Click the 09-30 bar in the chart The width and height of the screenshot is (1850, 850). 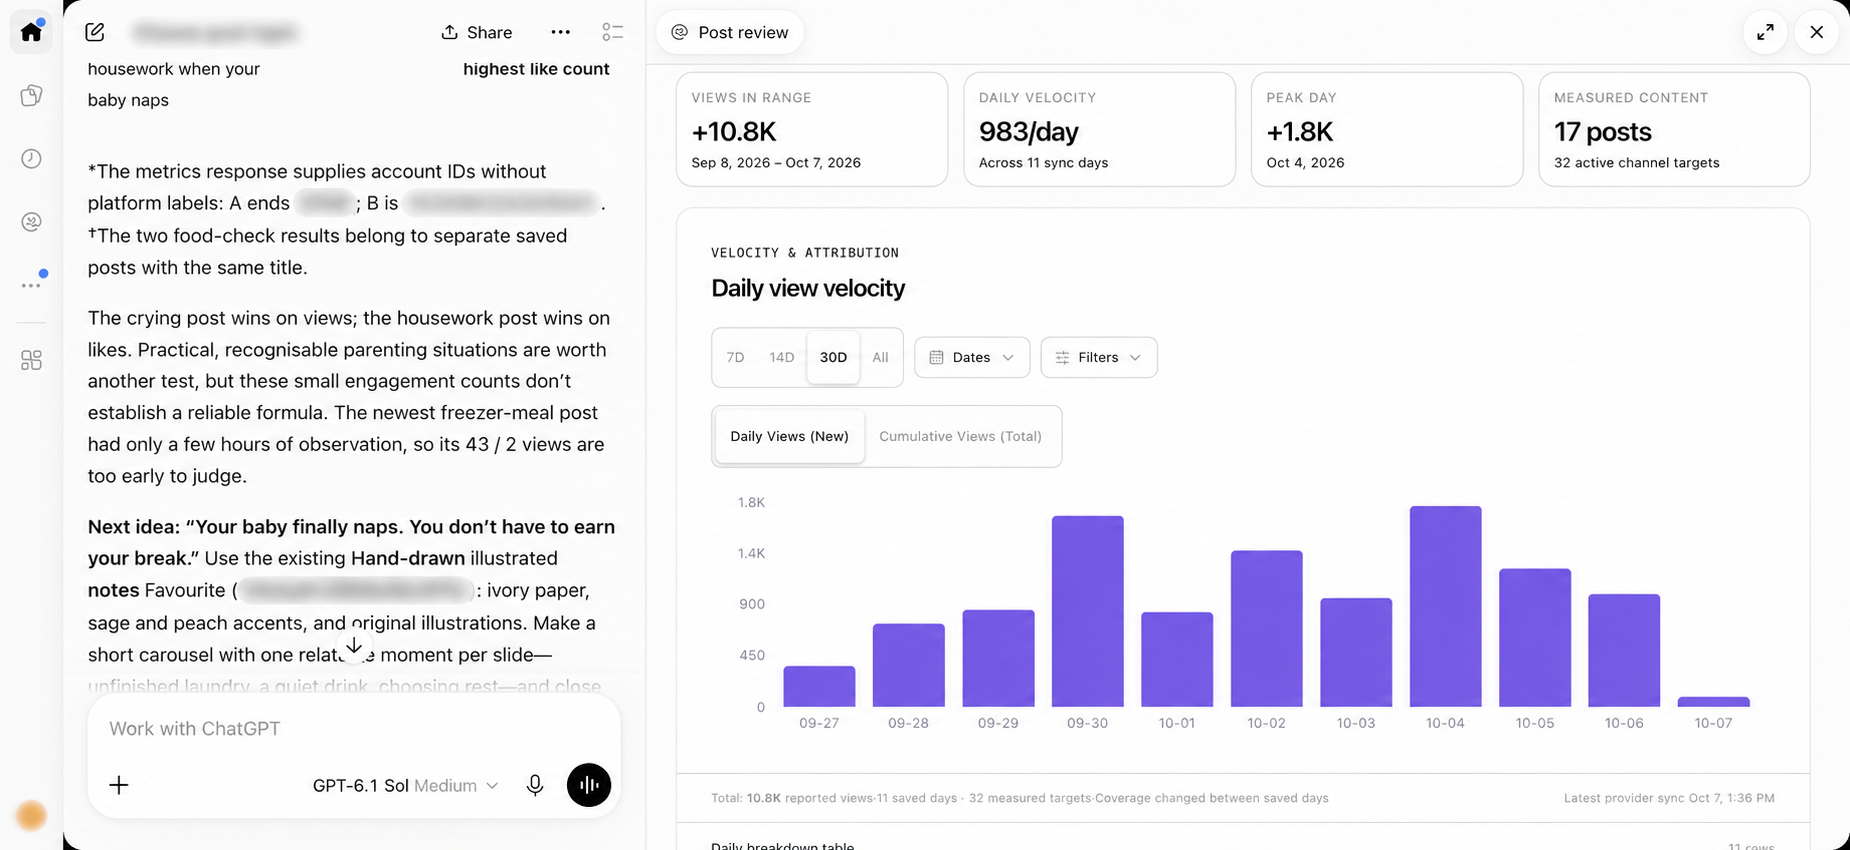coord(1087,611)
